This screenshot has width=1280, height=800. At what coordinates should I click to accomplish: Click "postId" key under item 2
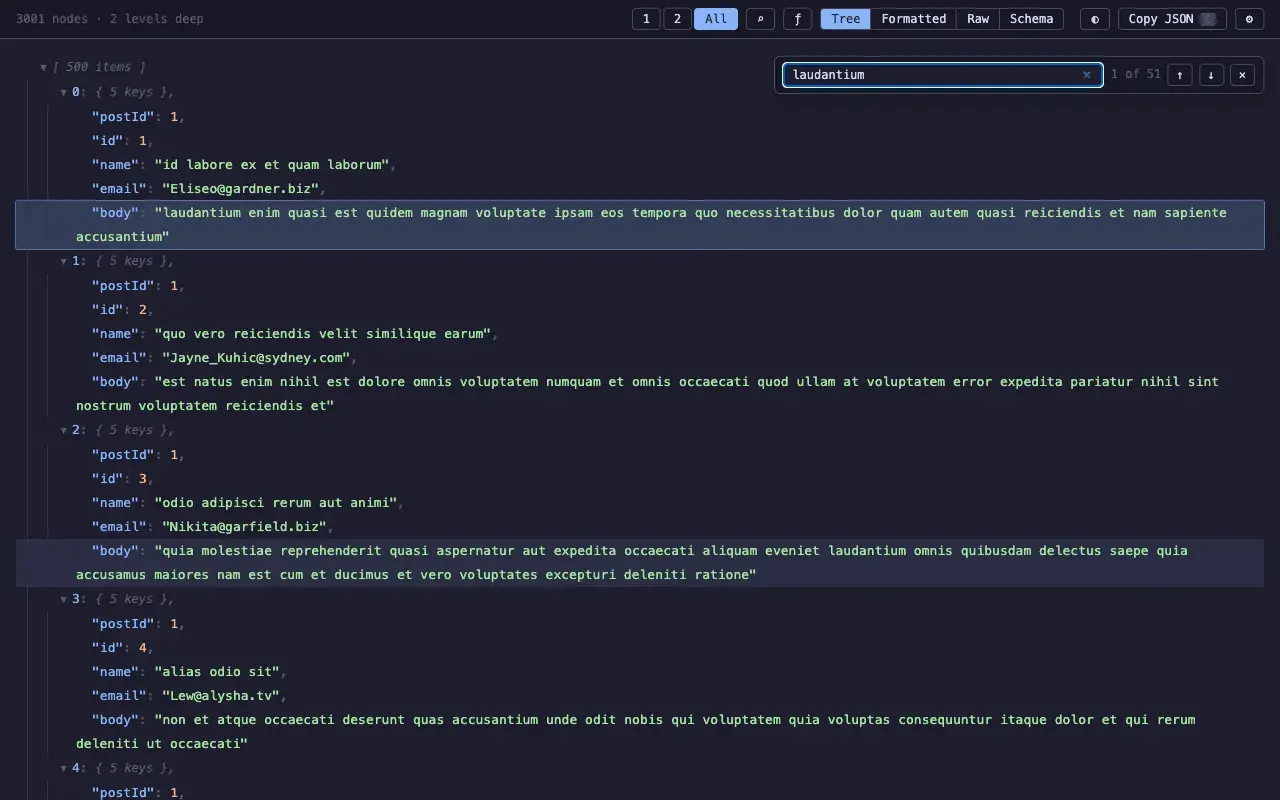(123, 455)
